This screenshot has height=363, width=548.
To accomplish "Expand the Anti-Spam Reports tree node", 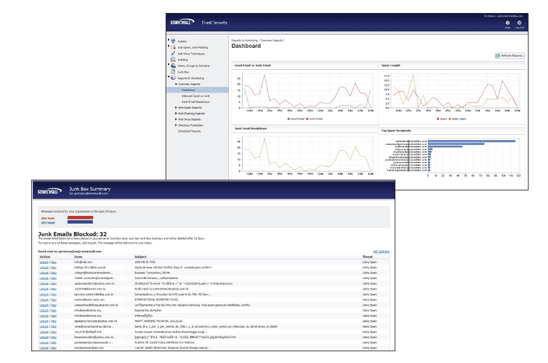I will [176, 107].
